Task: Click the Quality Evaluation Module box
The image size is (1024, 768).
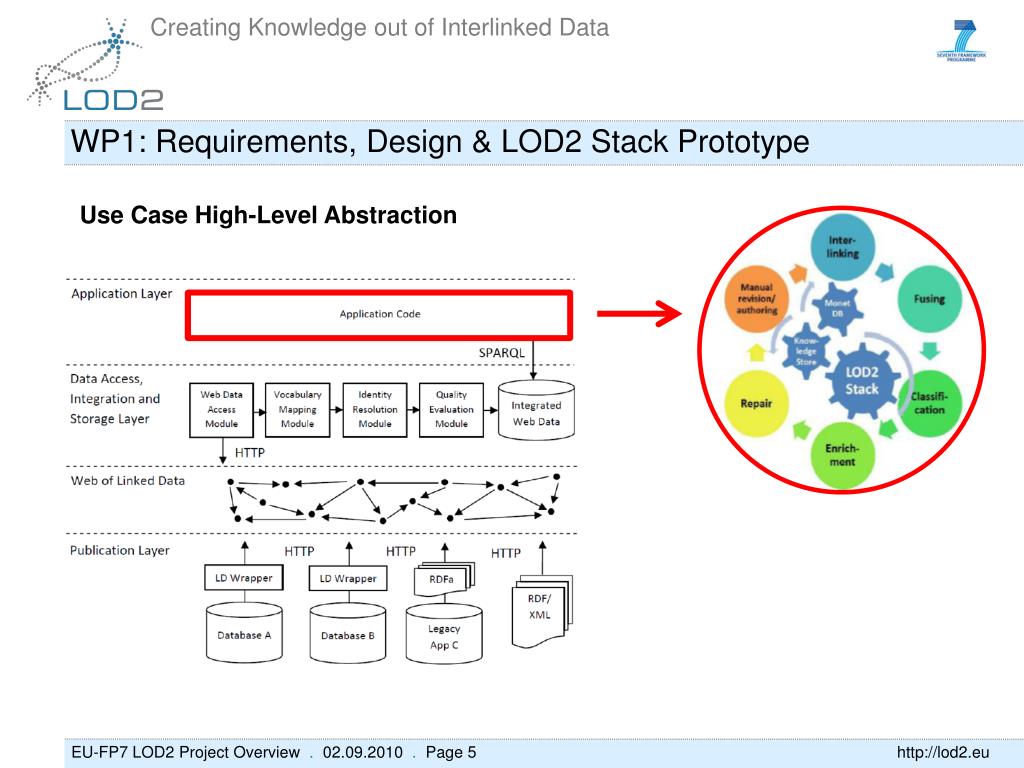Action: pyautogui.click(x=451, y=409)
